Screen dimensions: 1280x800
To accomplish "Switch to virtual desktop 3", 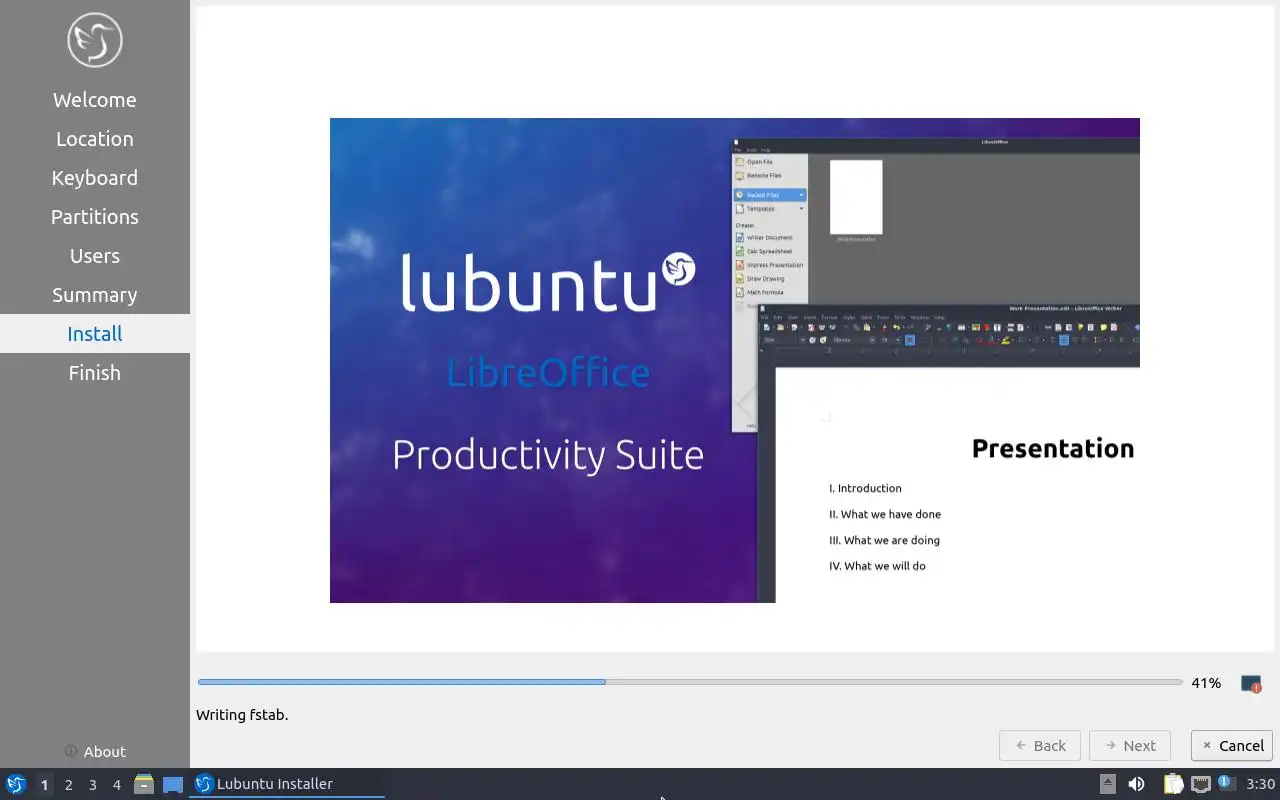I will pyautogui.click(x=92, y=785).
